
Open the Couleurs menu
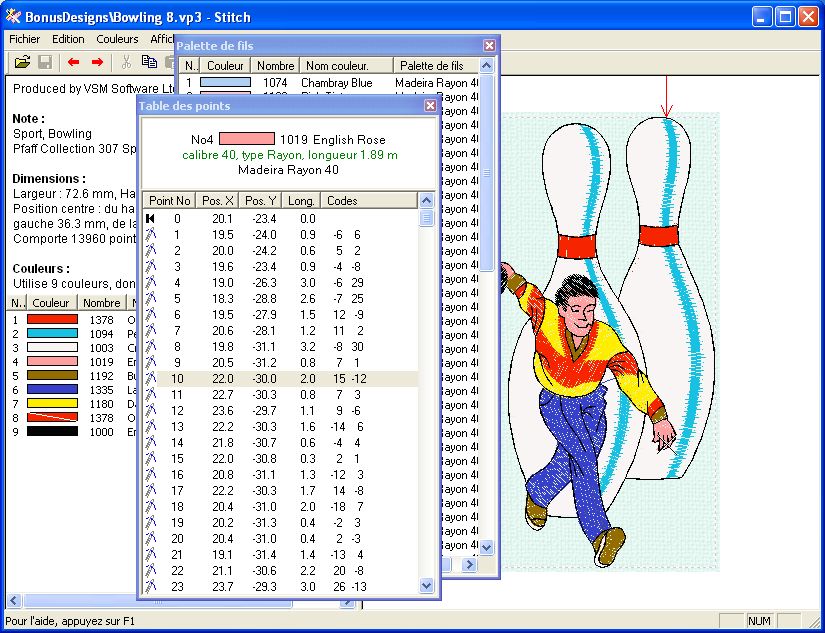pos(117,39)
